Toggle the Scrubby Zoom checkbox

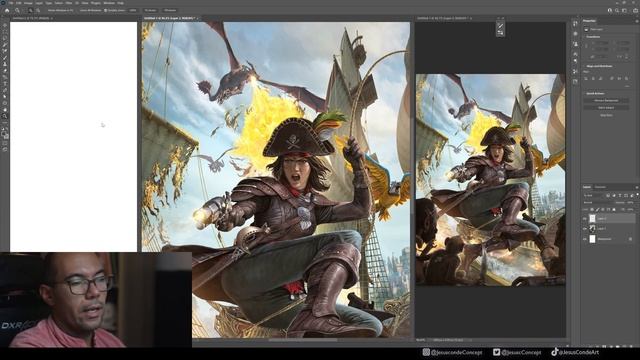coord(105,10)
